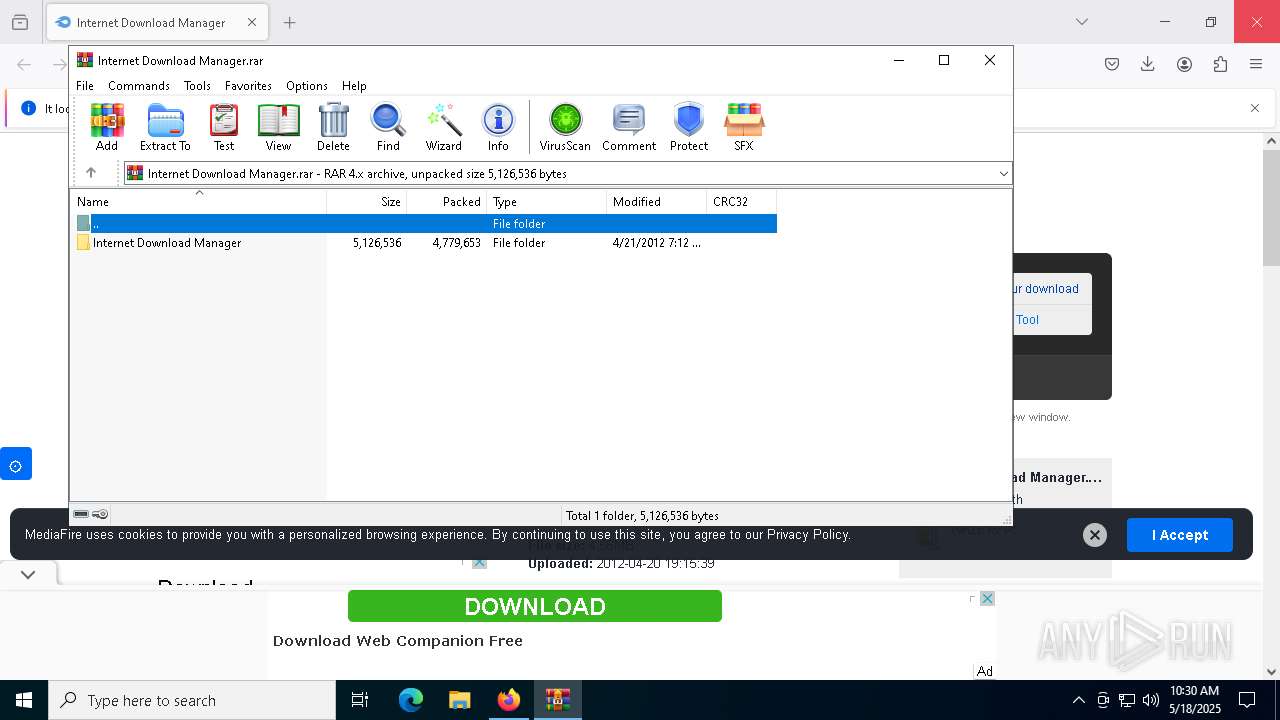Click the drive icon in WinRAR status bar
Screen dimensions: 1280x720
click(81, 515)
